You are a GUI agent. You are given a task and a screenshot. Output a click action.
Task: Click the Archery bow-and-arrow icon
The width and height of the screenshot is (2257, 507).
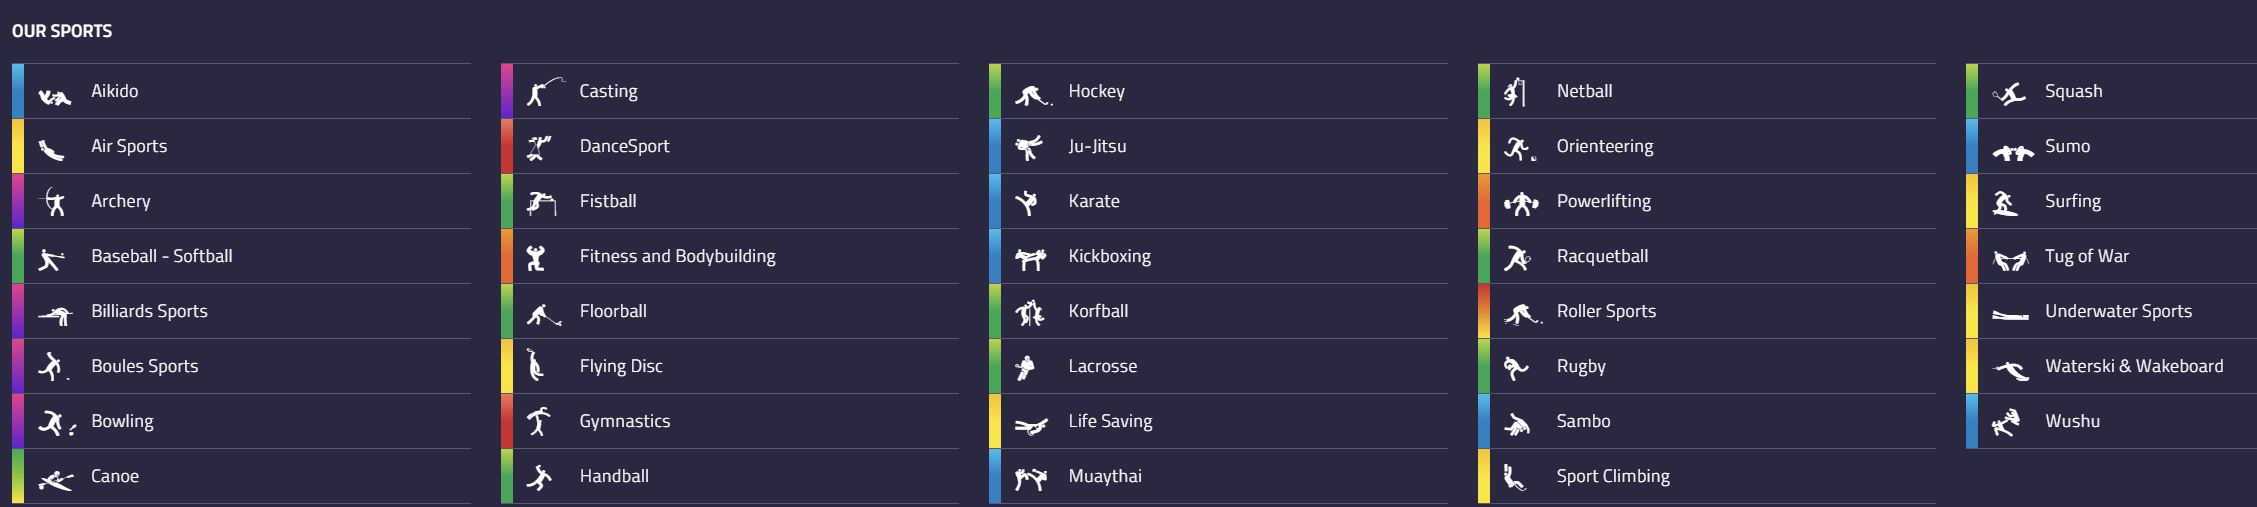pyautogui.click(x=54, y=202)
